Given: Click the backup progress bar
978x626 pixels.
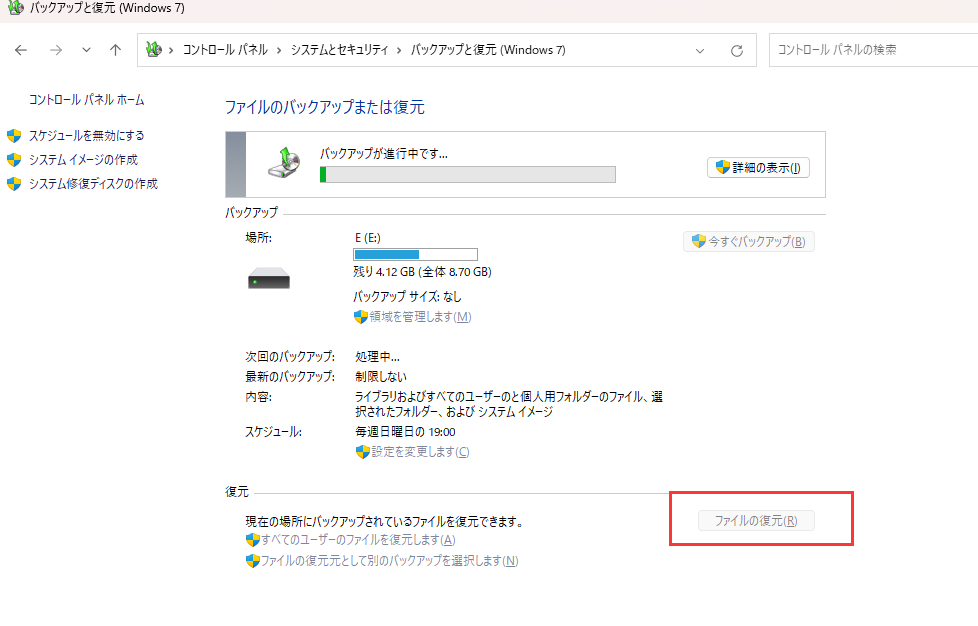Looking at the screenshot, I should pos(467,175).
